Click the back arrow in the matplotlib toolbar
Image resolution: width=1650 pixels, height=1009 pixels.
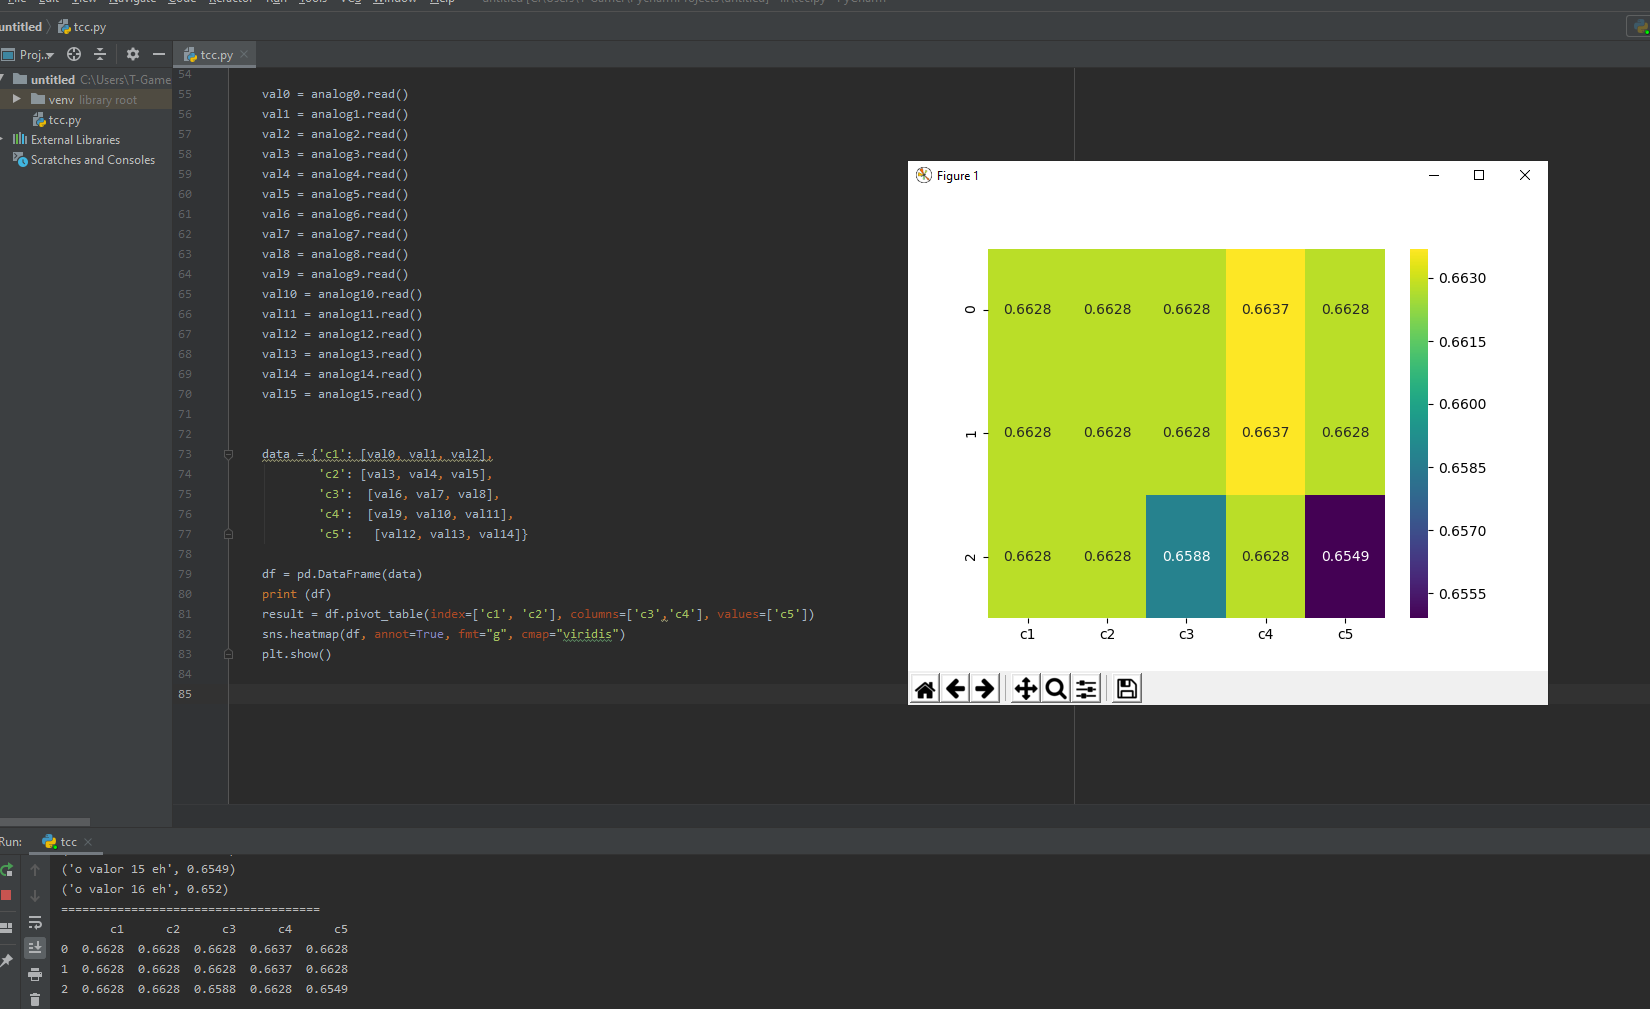pyautogui.click(x=955, y=688)
